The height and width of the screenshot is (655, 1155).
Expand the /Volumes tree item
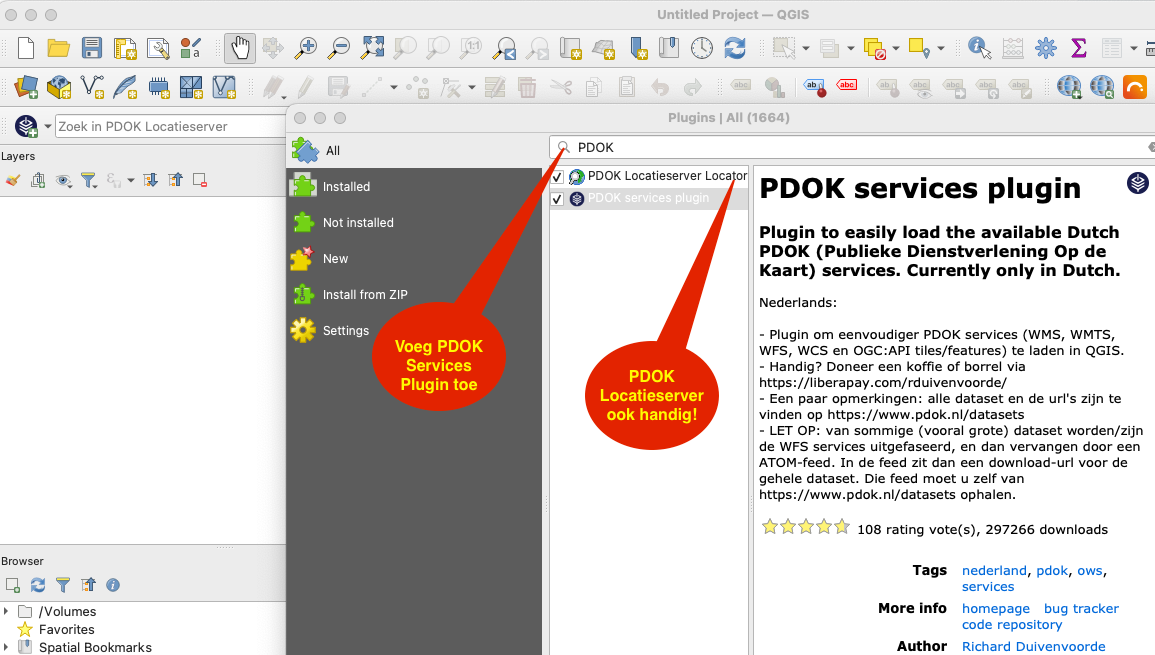tap(6, 612)
